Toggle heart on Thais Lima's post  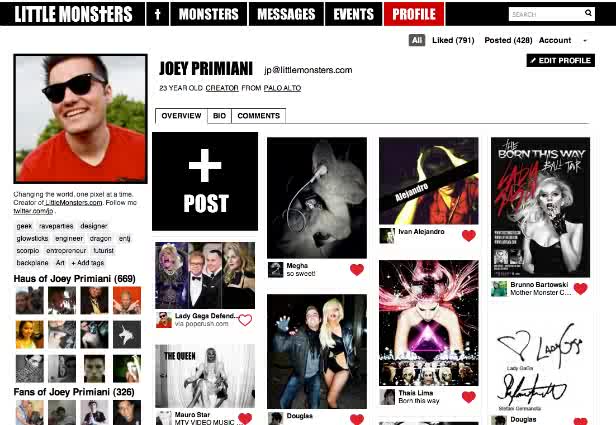[x=468, y=397]
